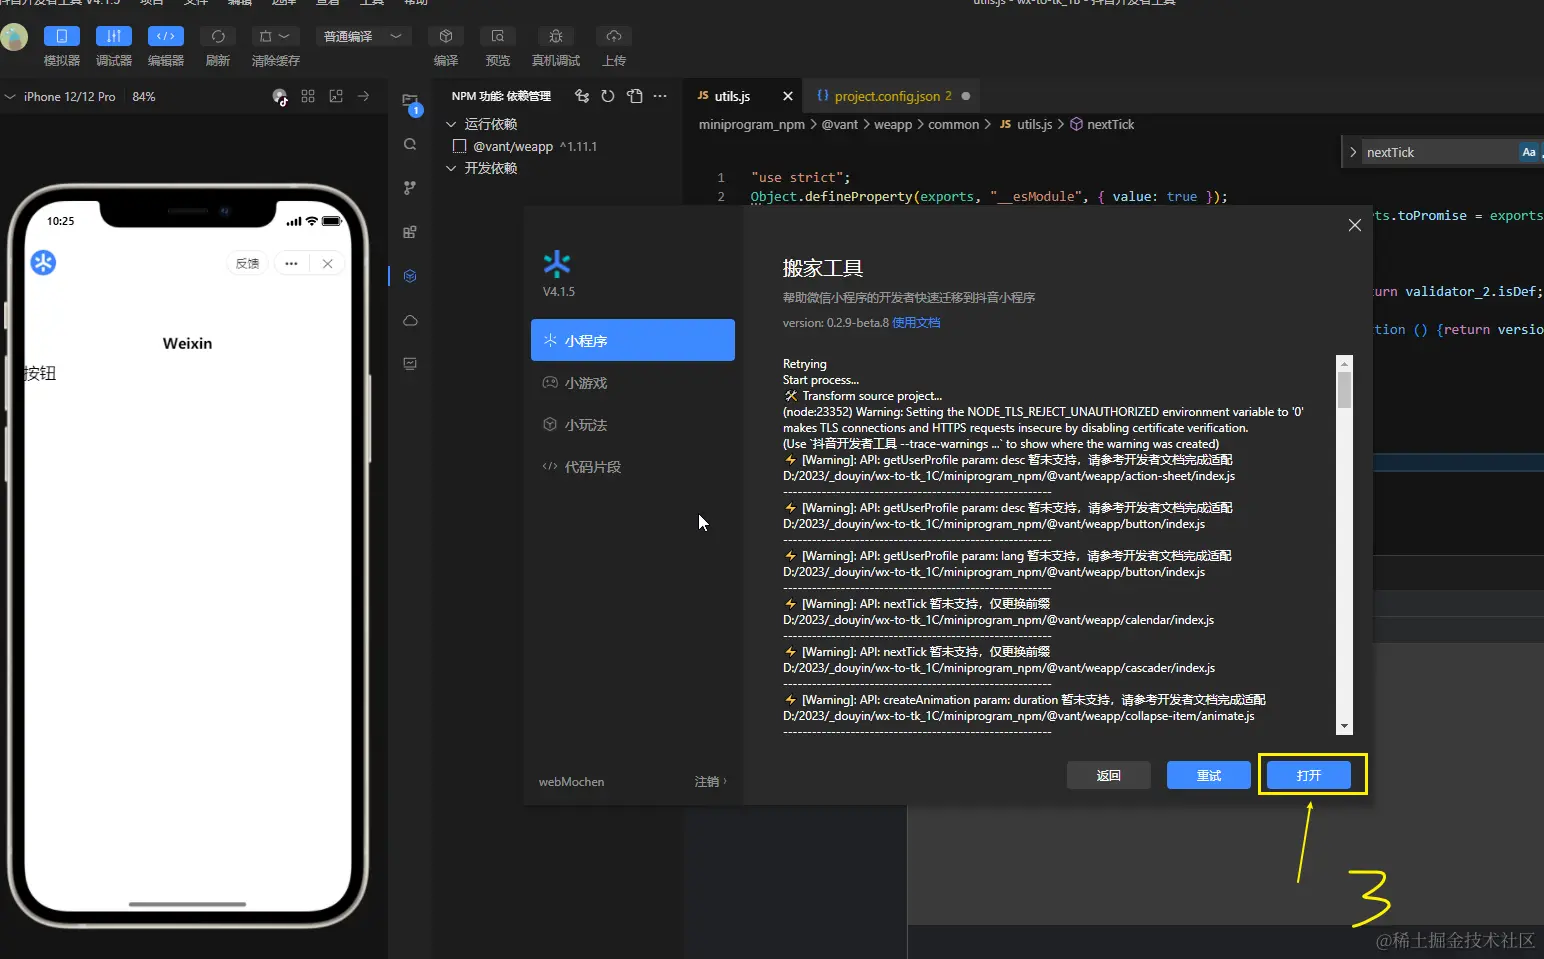The width and height of the screenshot is (1544, 959).
Task: Click the compile (编译) cube icon
Action: tap(446, 36)
